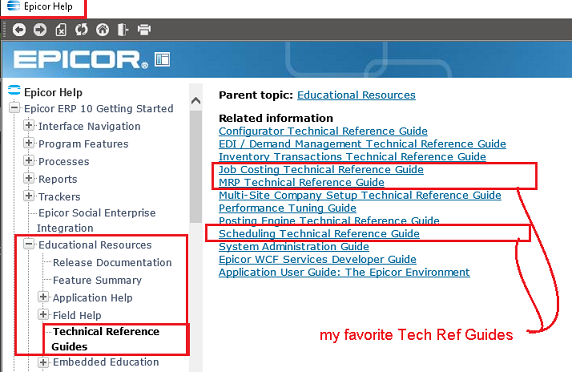Image resolution: width=572 pixels, height=372 pixels.
Task: Click the Print toolbar icon
Action: coord(144,30)
